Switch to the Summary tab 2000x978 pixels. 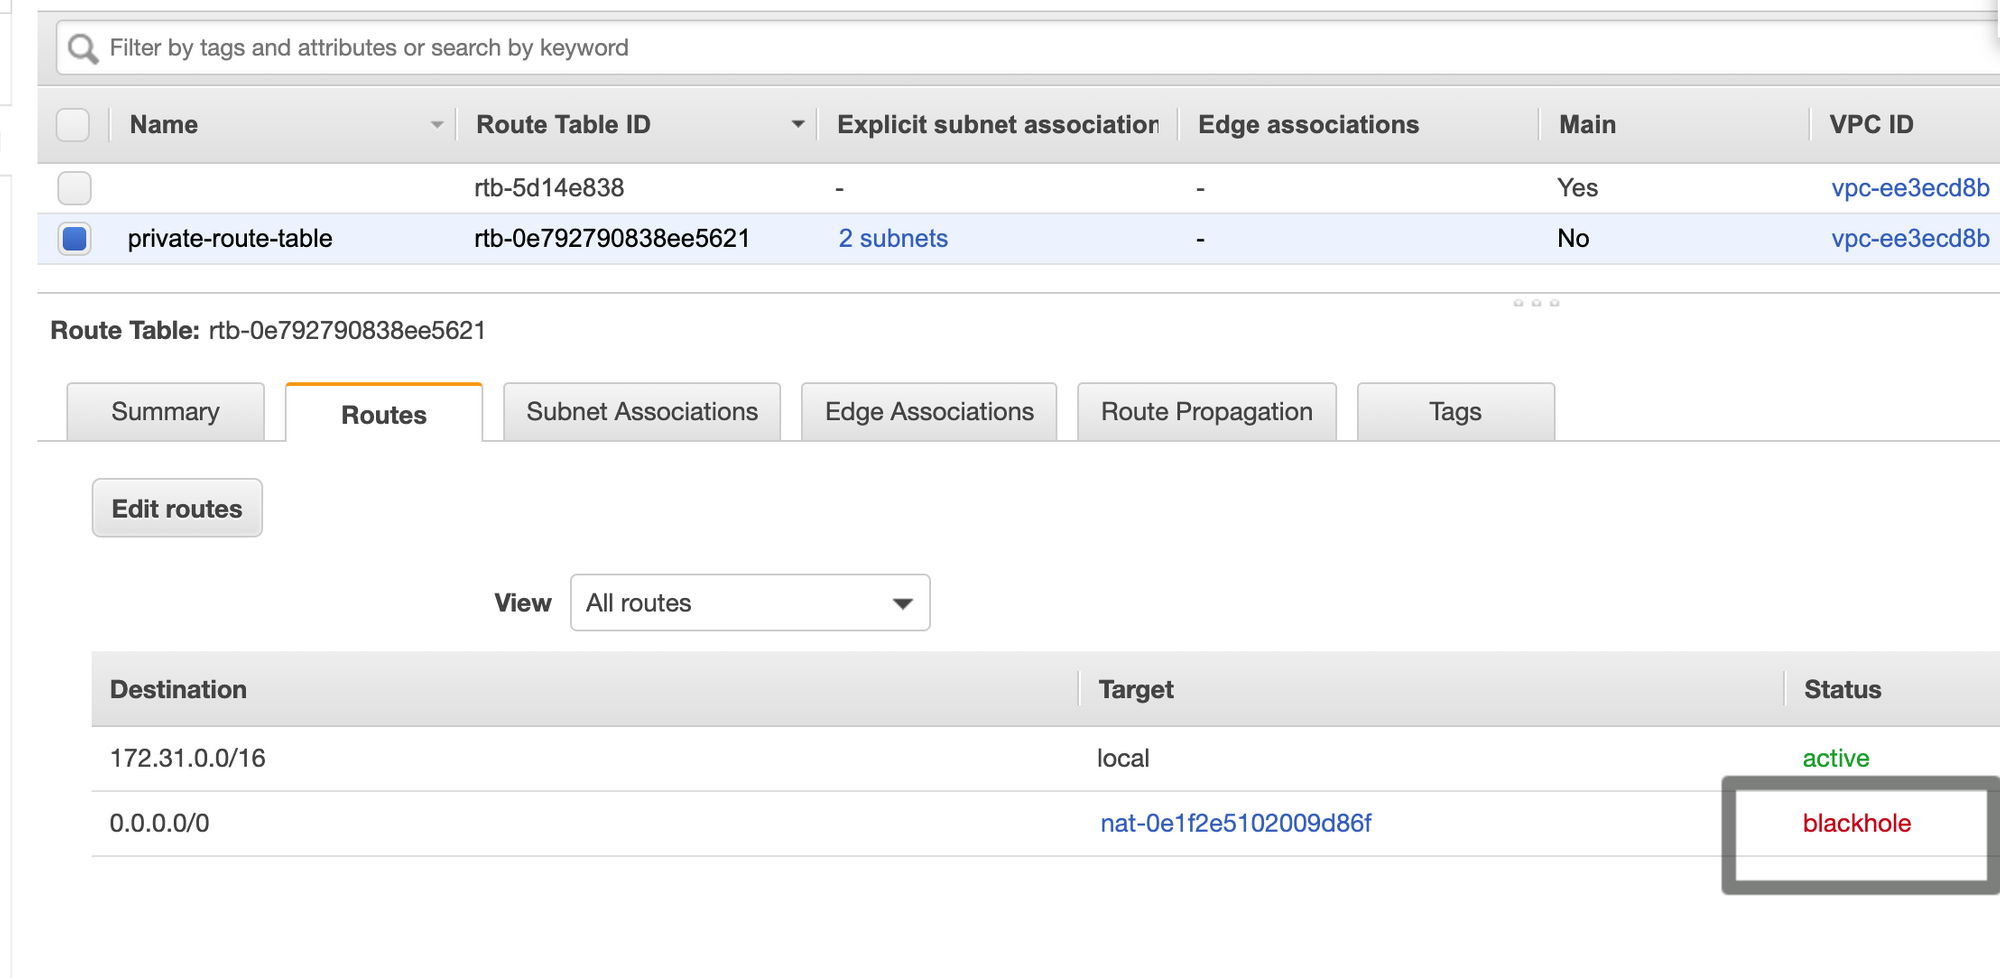165,412
